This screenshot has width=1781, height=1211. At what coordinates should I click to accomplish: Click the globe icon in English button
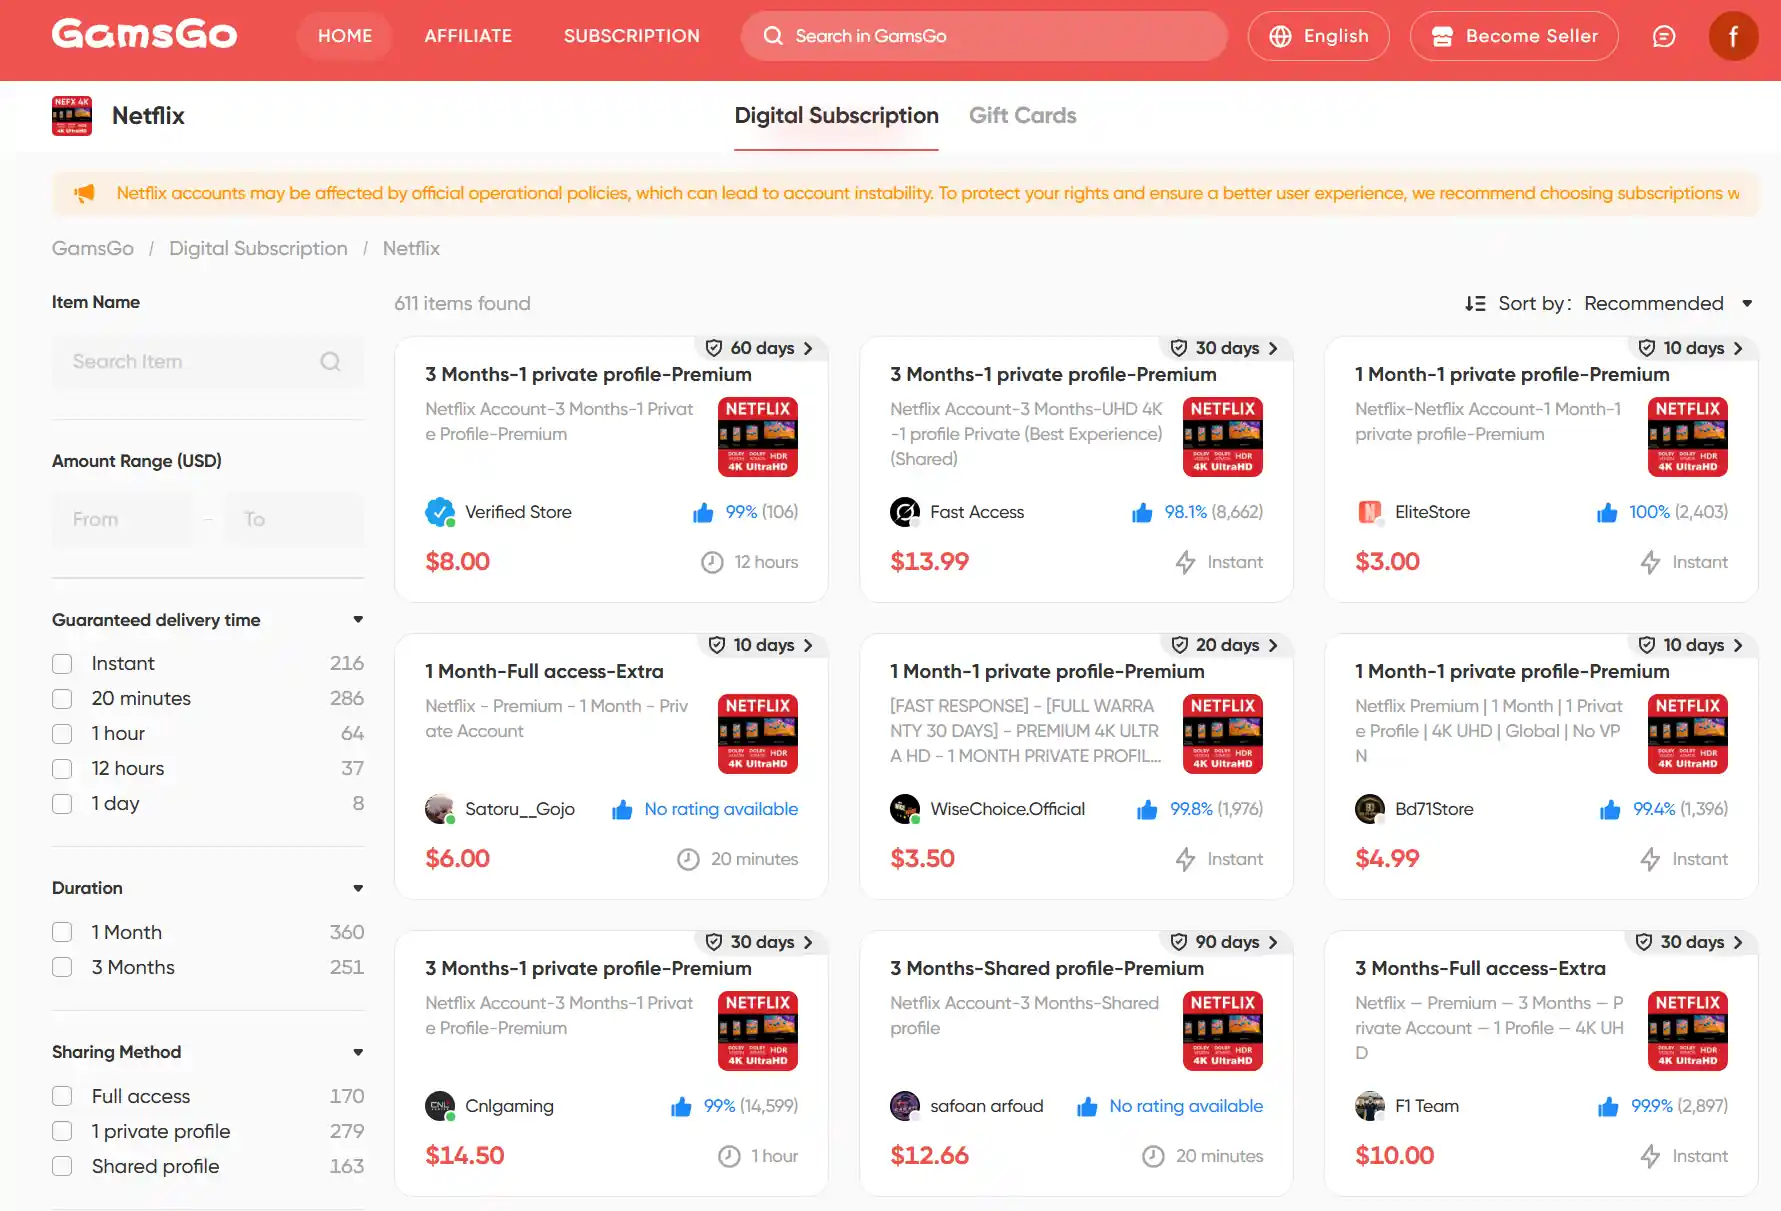[1280, 36]
